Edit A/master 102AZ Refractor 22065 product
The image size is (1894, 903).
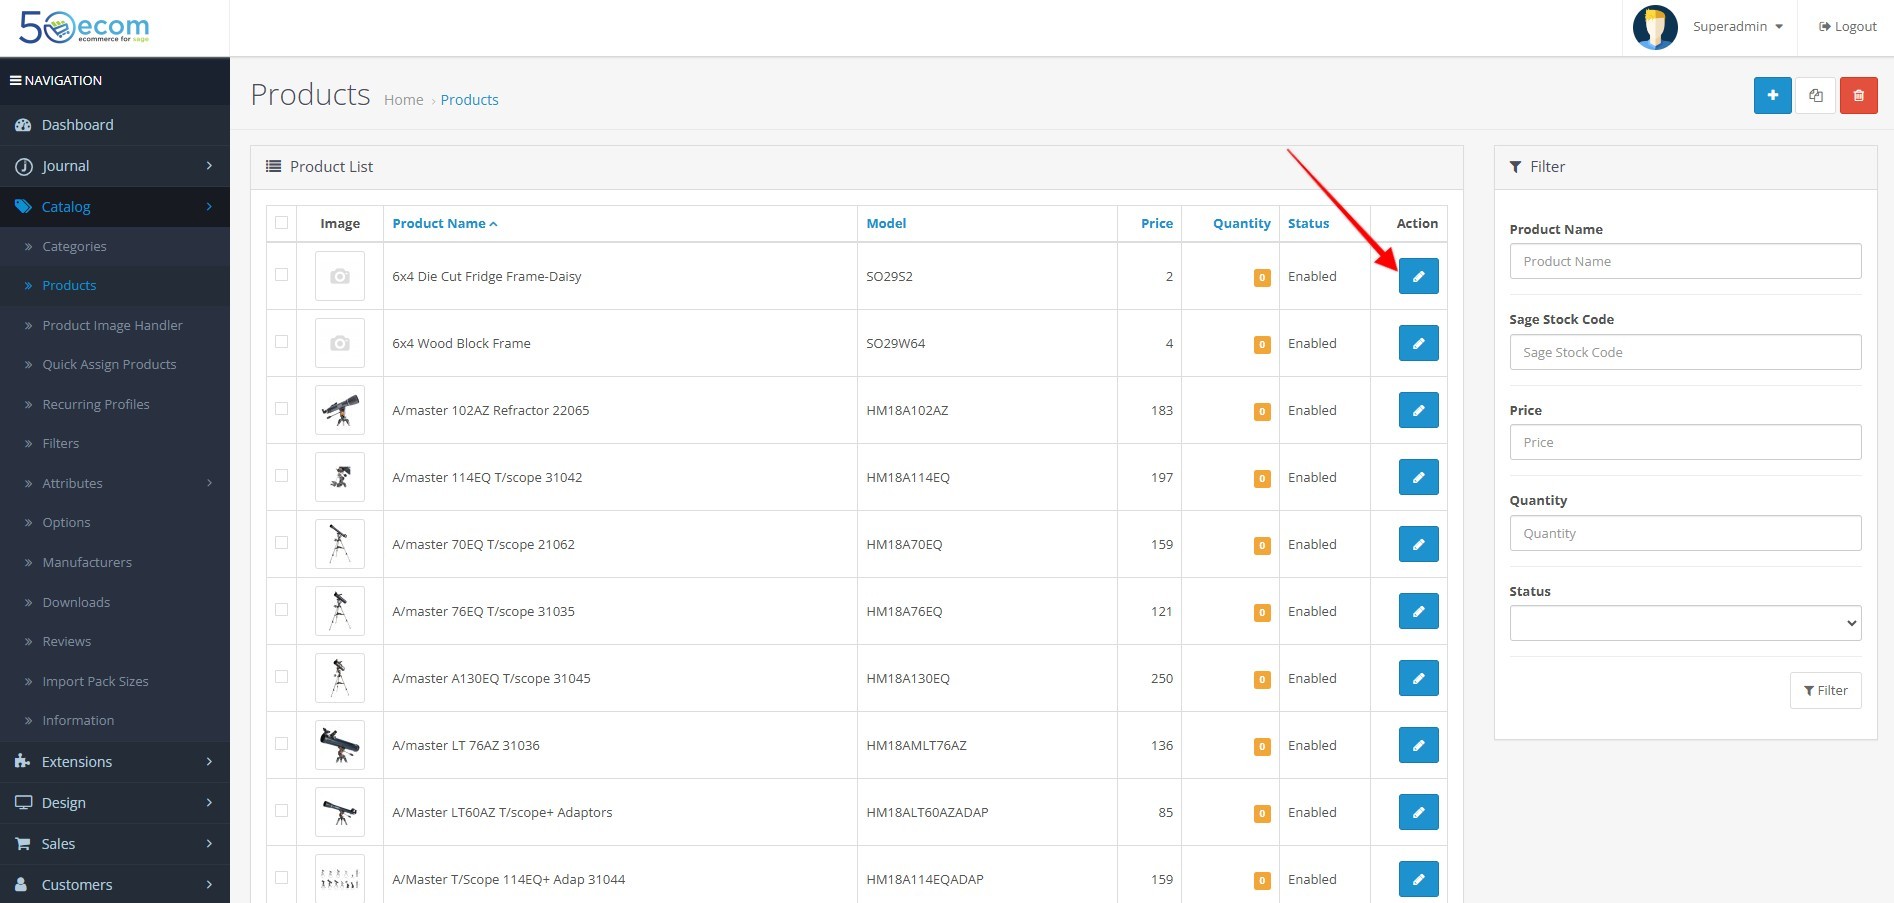(1418, 410)
